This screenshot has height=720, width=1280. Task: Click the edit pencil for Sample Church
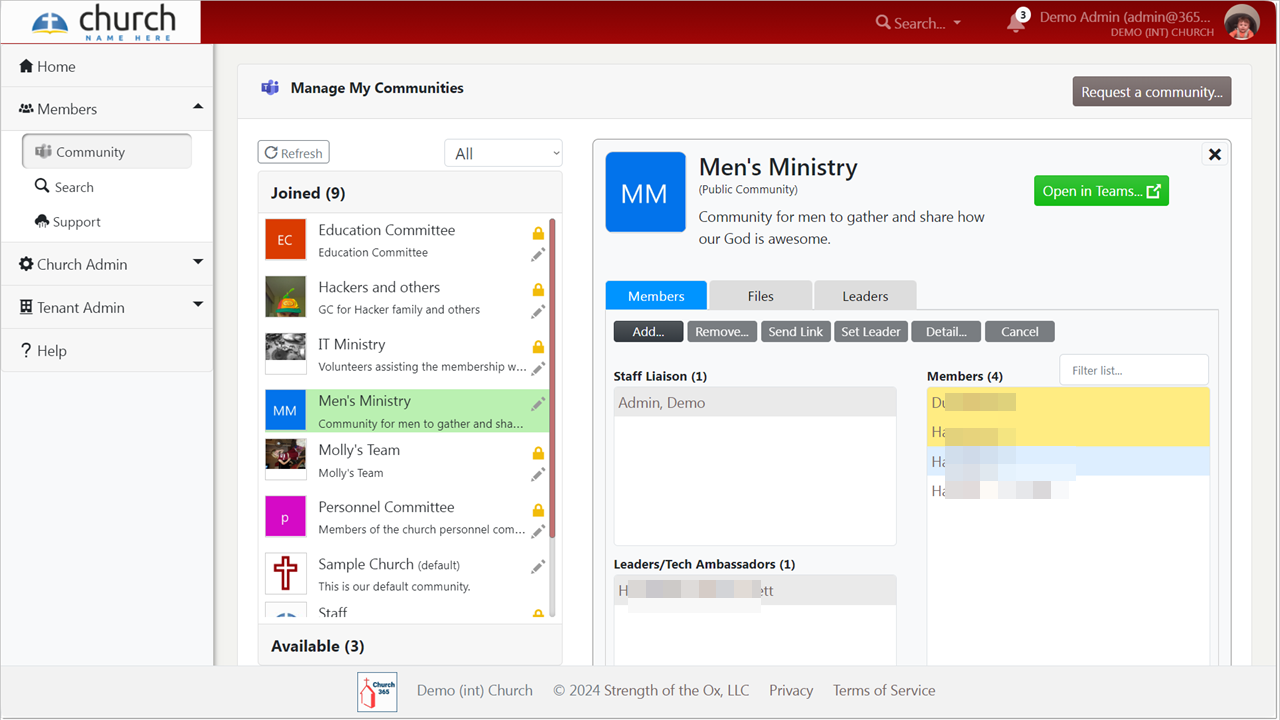tap(538, 566)
